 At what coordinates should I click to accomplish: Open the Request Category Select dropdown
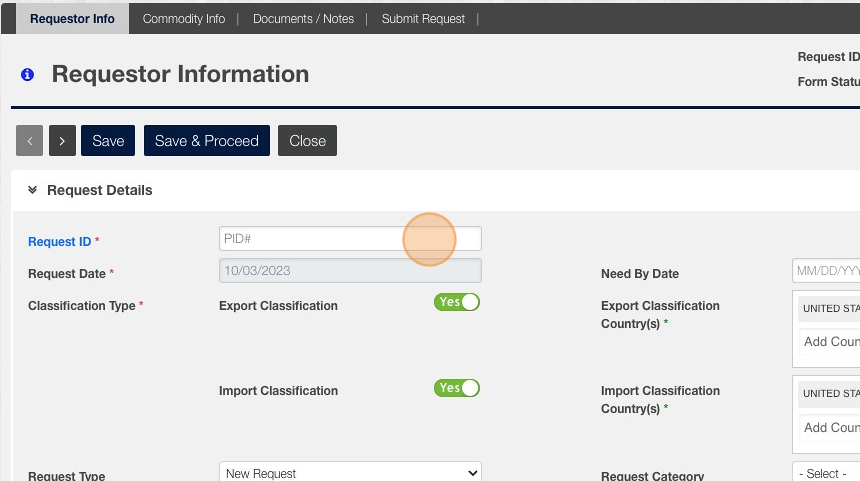point(826,473)
